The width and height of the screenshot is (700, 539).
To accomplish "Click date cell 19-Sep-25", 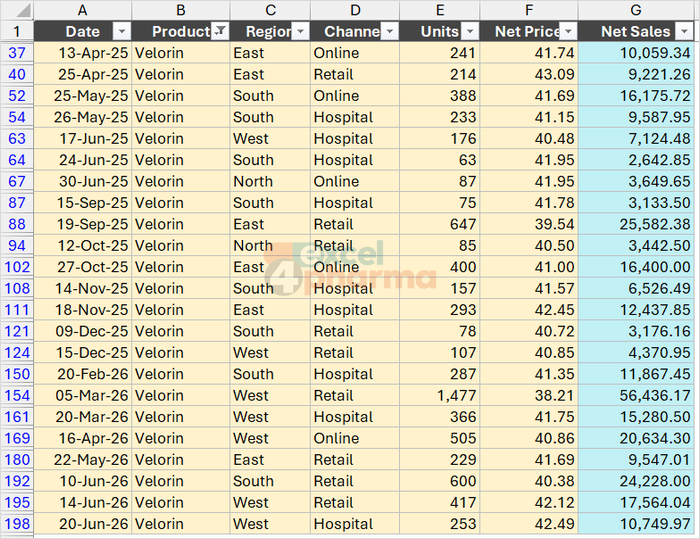I will 83,224.
